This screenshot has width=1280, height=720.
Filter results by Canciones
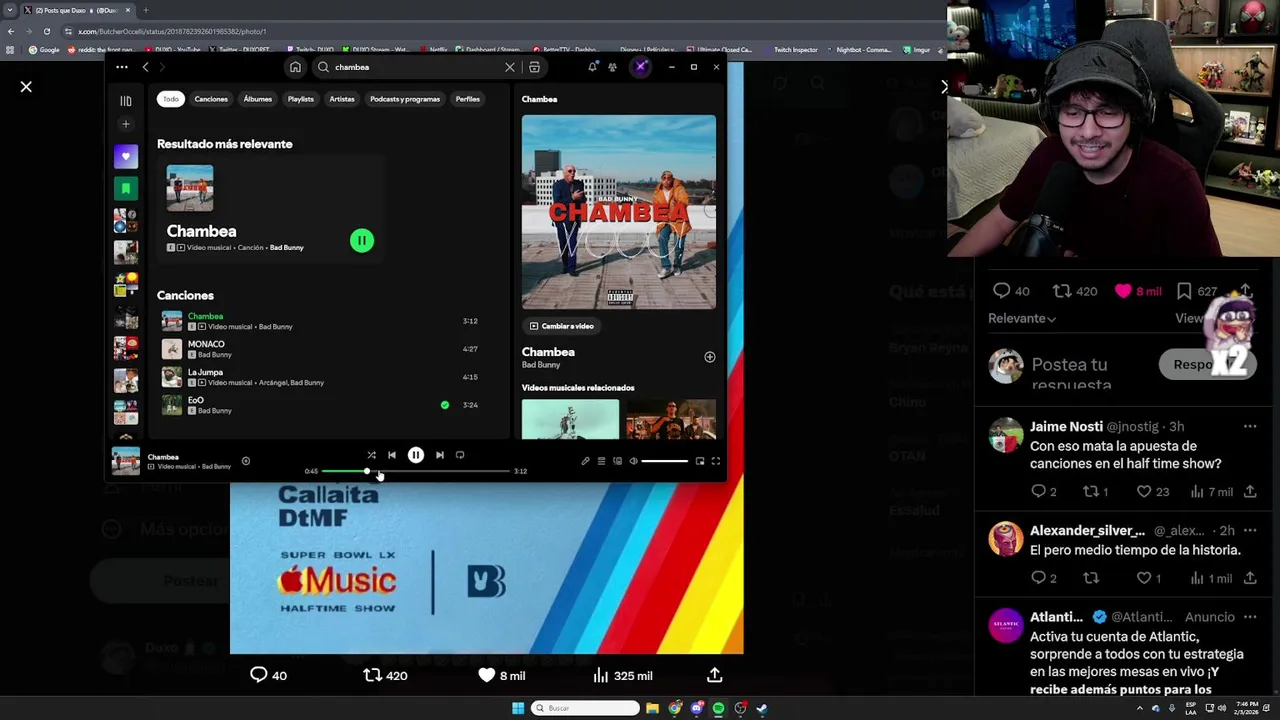click(x=211, y=99)
